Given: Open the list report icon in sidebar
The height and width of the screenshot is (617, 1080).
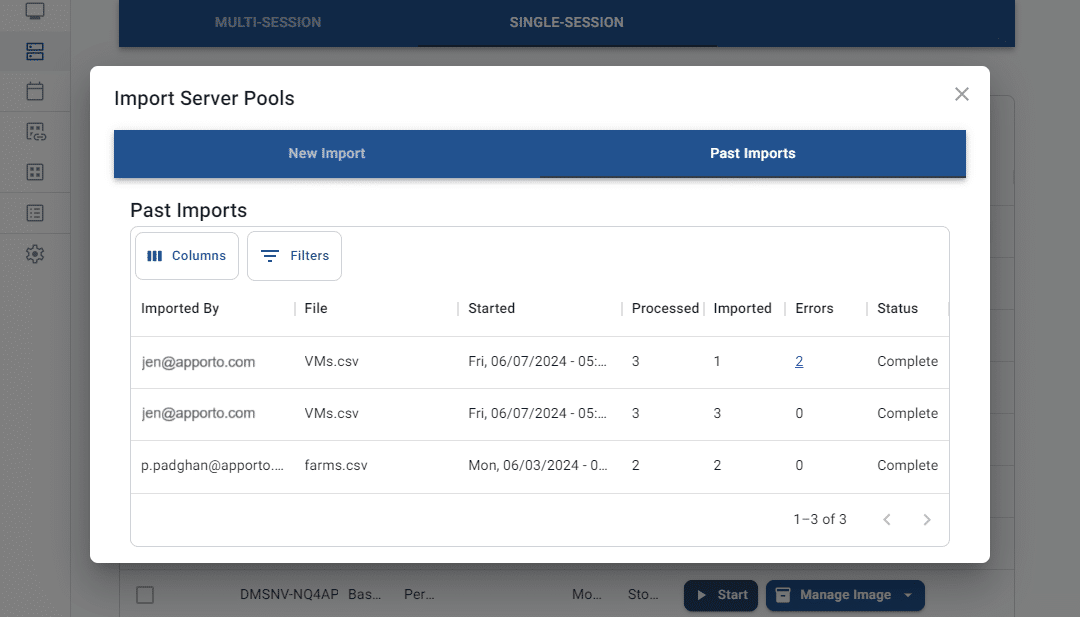Looking at the screenshot, I should pyautogui.click(x=35, y=212).
